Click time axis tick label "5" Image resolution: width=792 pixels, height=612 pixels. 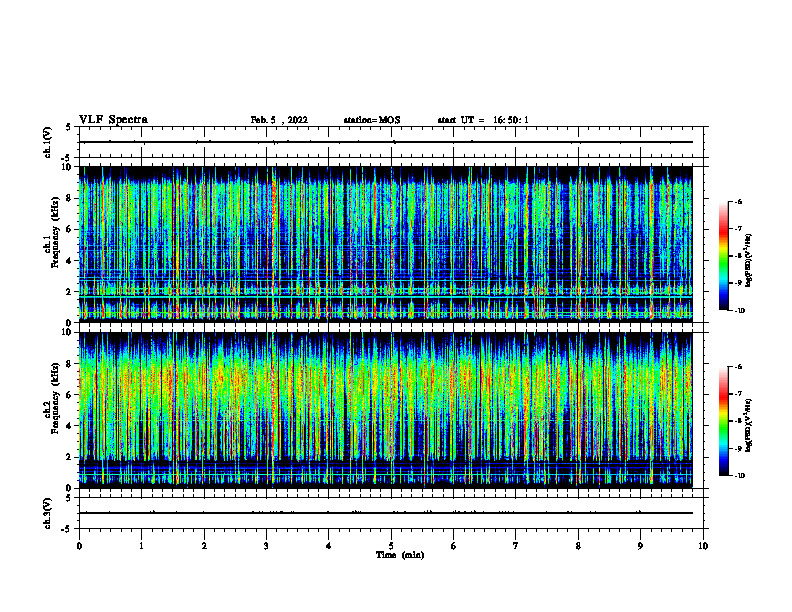391,546
